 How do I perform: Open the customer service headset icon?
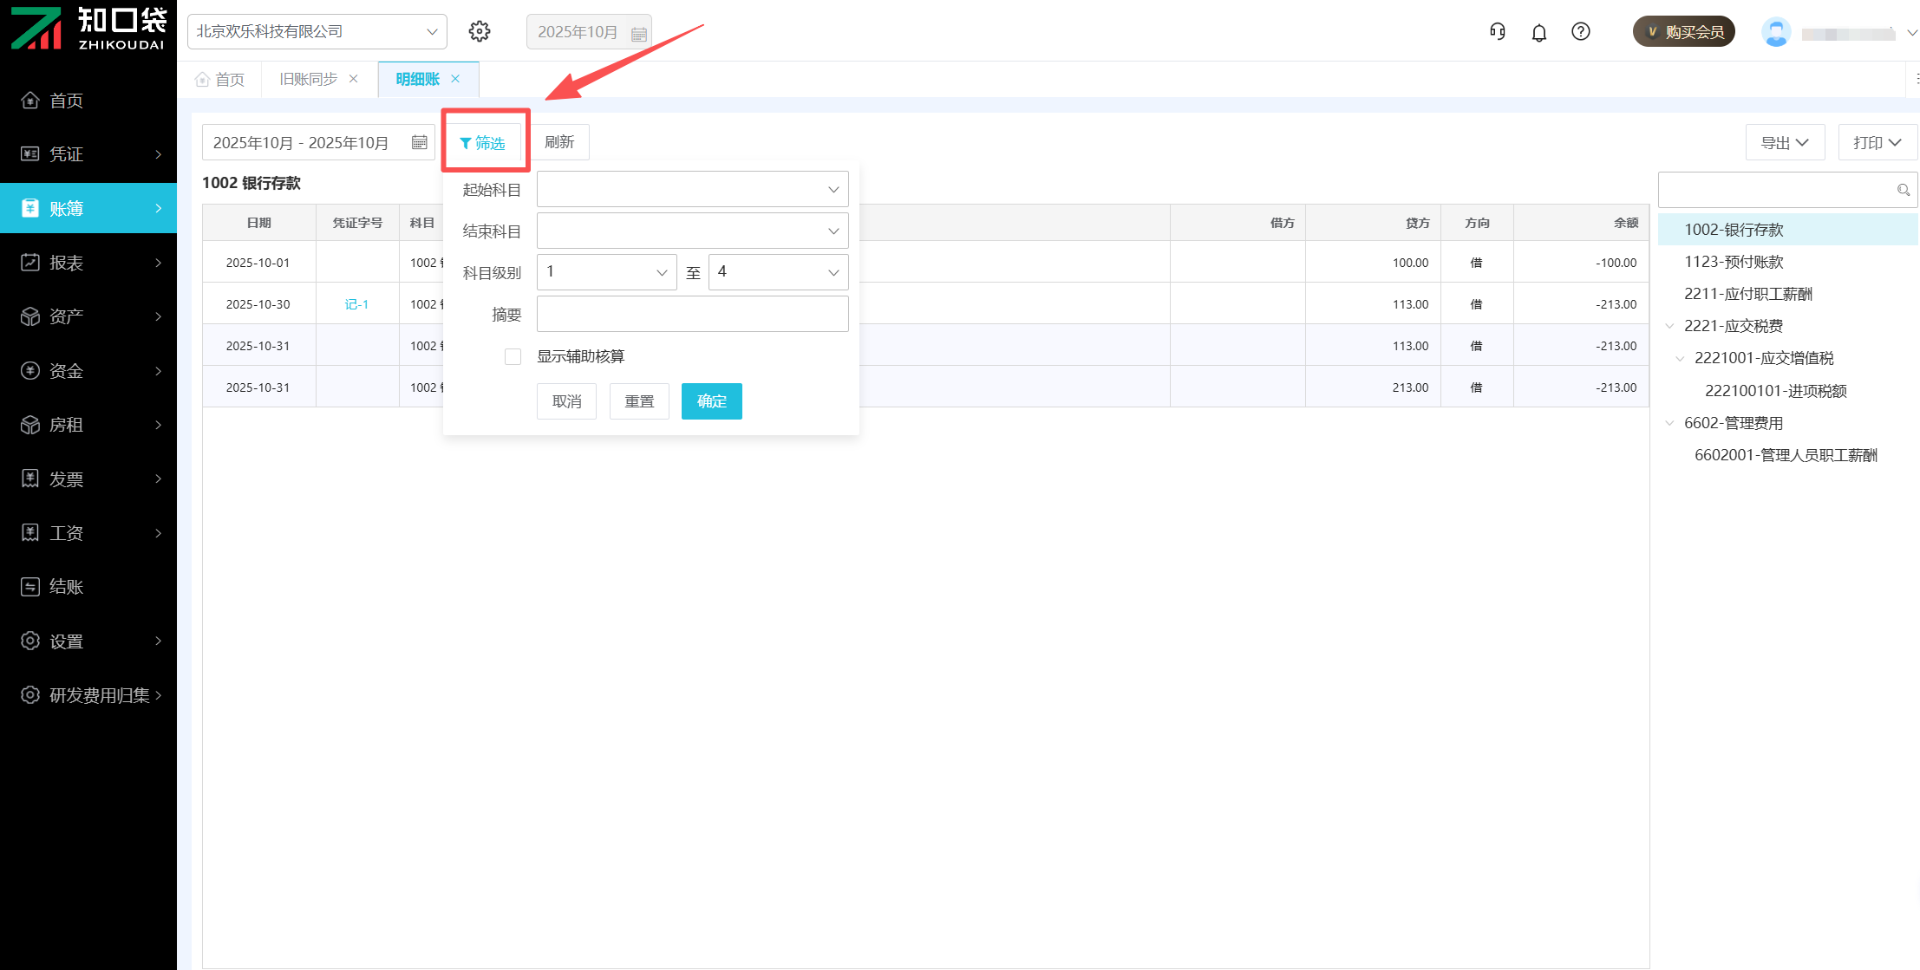[1497, 32]
